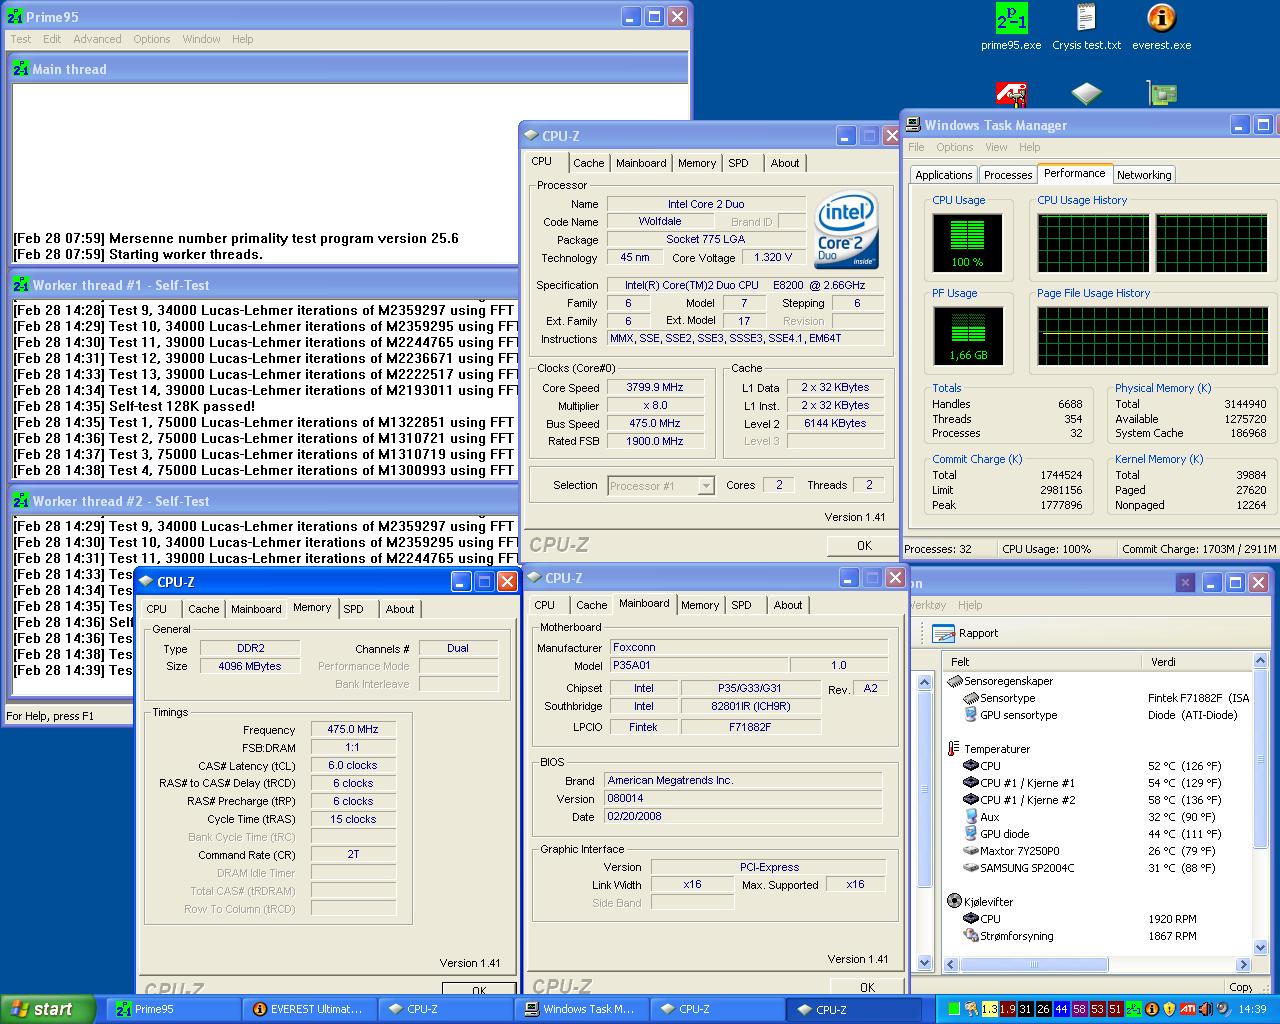The width and height of the screenshot is (1280, 1024).
Task: Click the orange Everest info tray icon
Action: (1151, 1009)
